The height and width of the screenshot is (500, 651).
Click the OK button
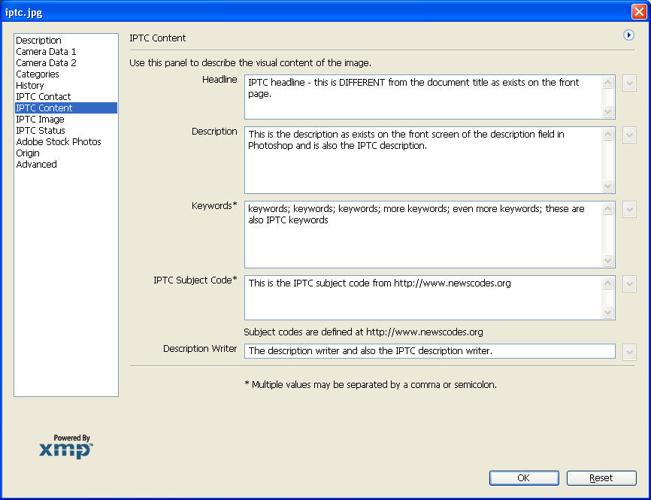523,478
